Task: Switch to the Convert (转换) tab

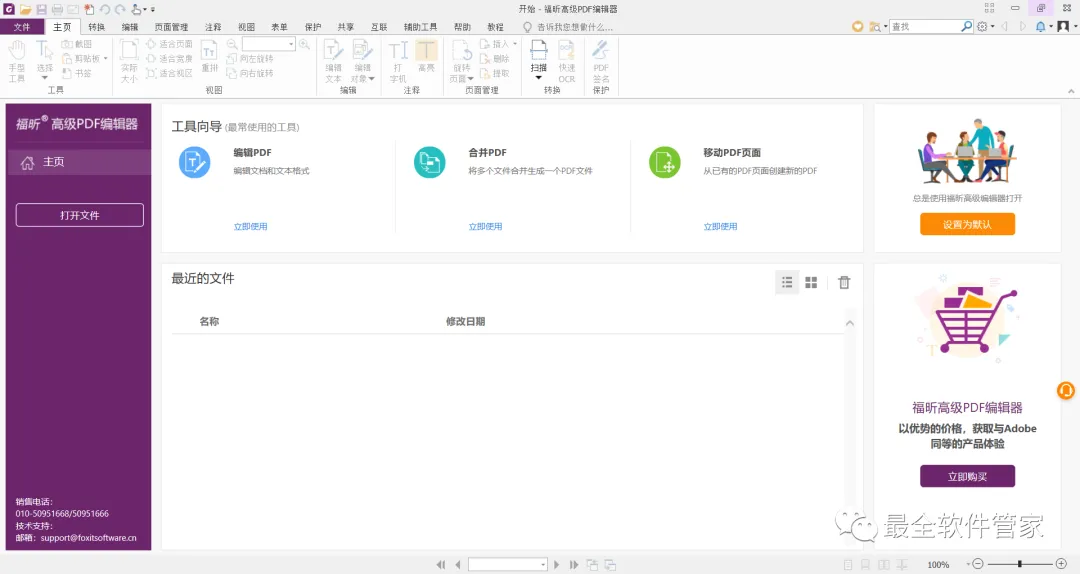Action: 96,27
